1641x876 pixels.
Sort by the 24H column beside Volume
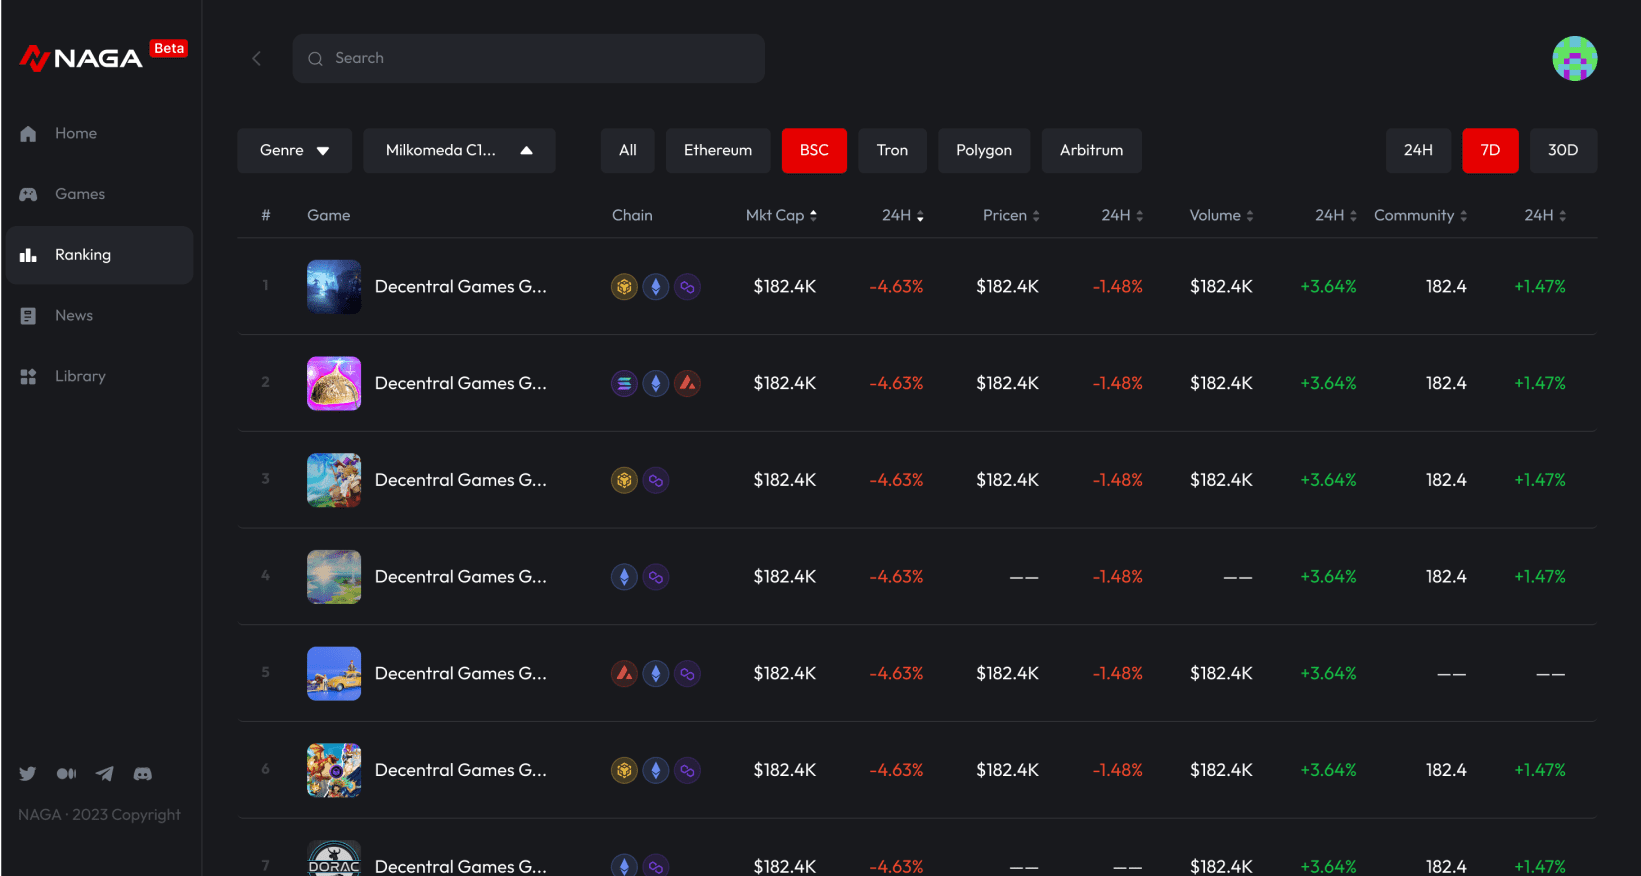[x=1336, y=216]
